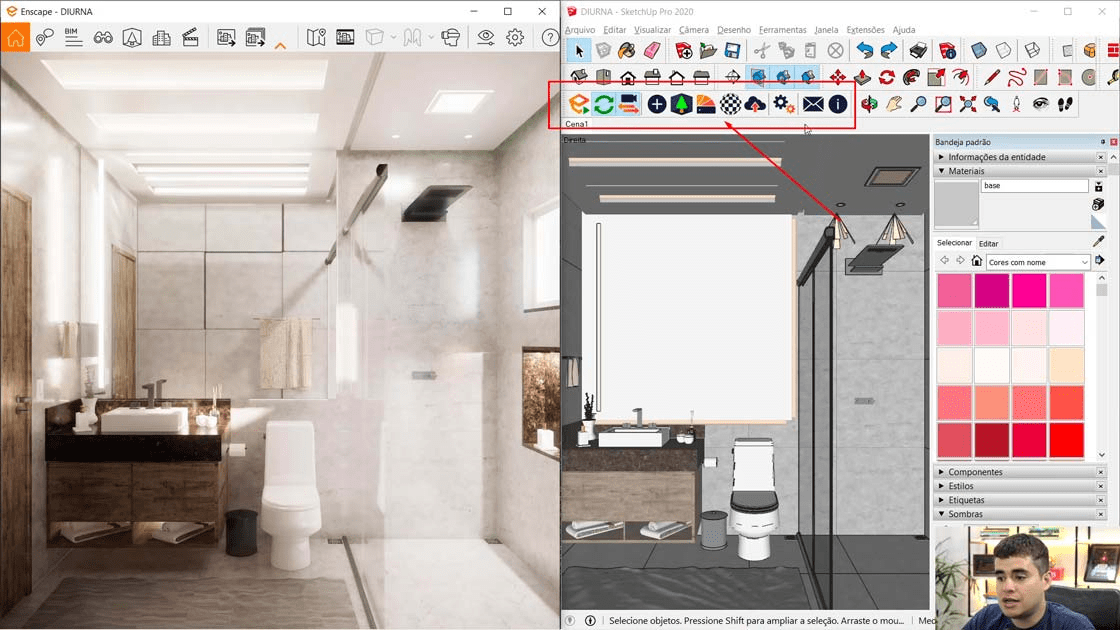1120x630 pixels.
Task: Pick the pure red color swatch
Action: [1066, 439]
